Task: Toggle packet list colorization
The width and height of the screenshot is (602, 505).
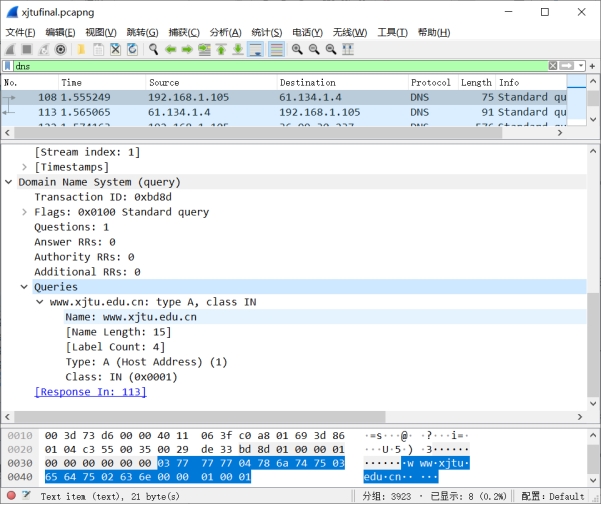Action: [276, 49]
